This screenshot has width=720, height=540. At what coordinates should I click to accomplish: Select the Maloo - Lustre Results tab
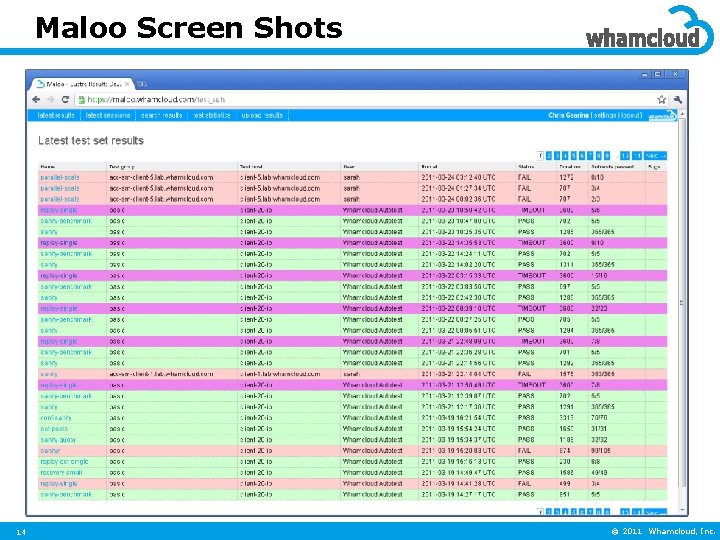pos(82,84)
